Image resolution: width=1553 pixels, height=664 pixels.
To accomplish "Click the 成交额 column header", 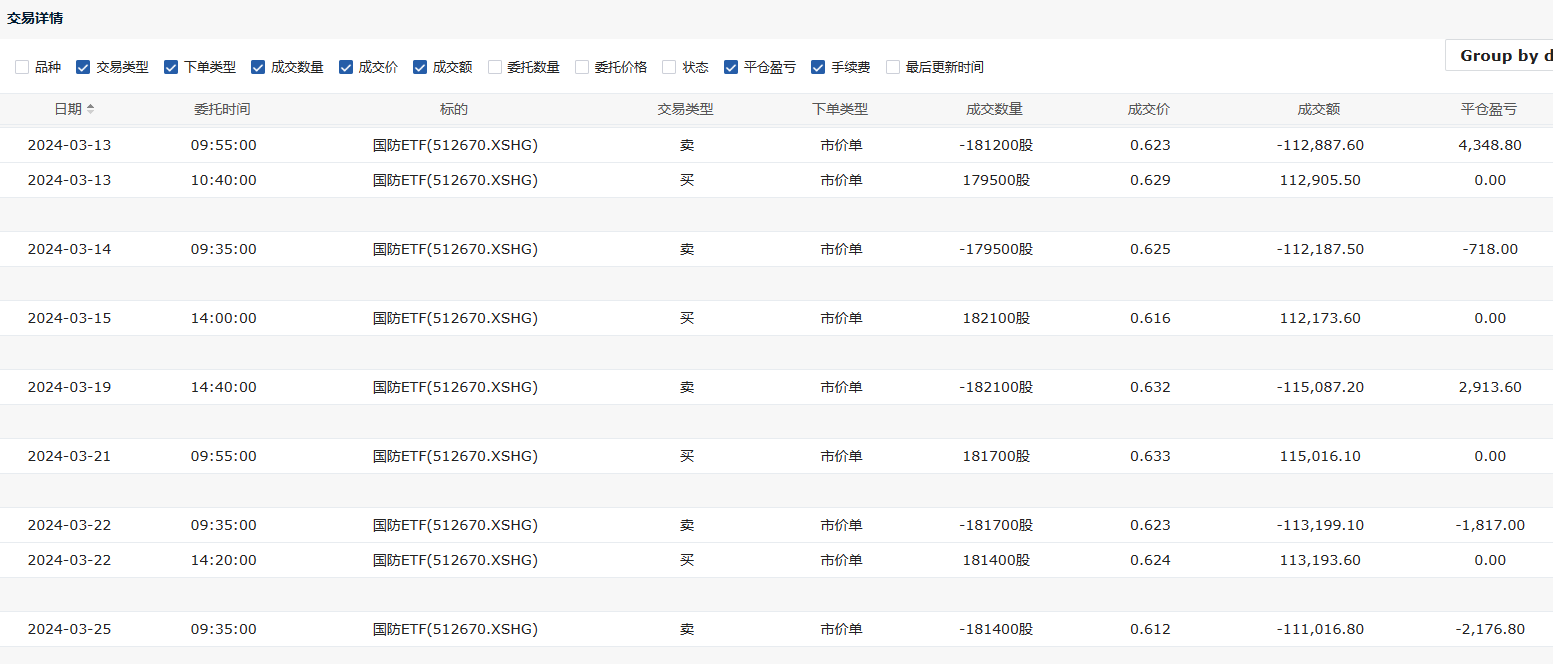I will 1319,109.
